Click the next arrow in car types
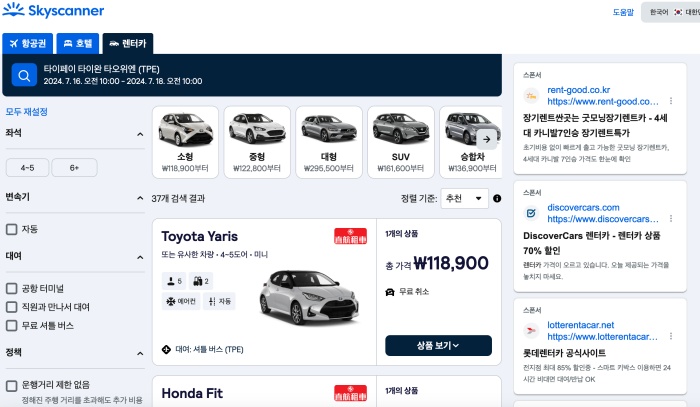The width and height of the screenshot is (700, 407). tap(486, 139)
